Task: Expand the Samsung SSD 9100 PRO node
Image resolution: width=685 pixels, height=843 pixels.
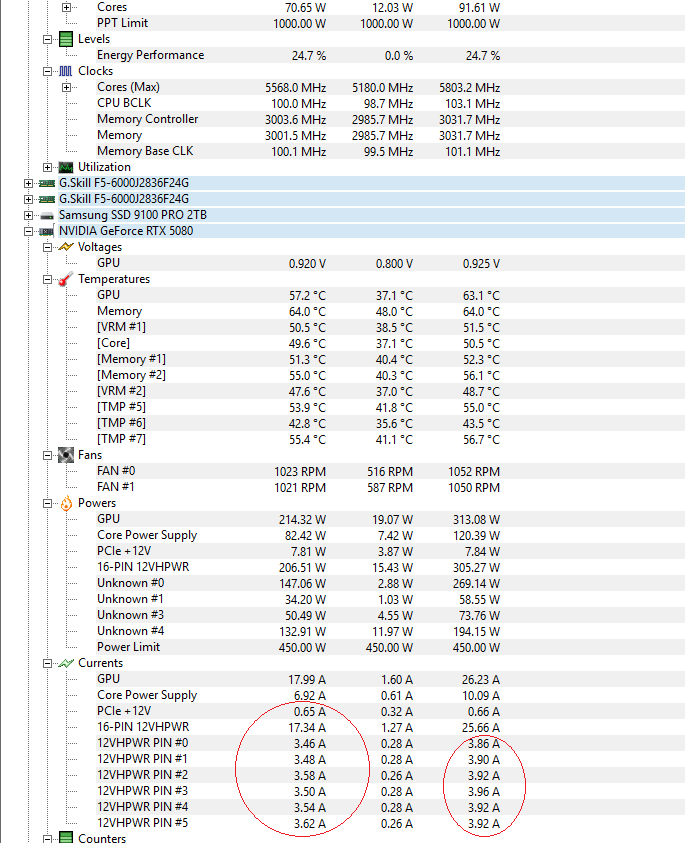Action: point(28,216)
